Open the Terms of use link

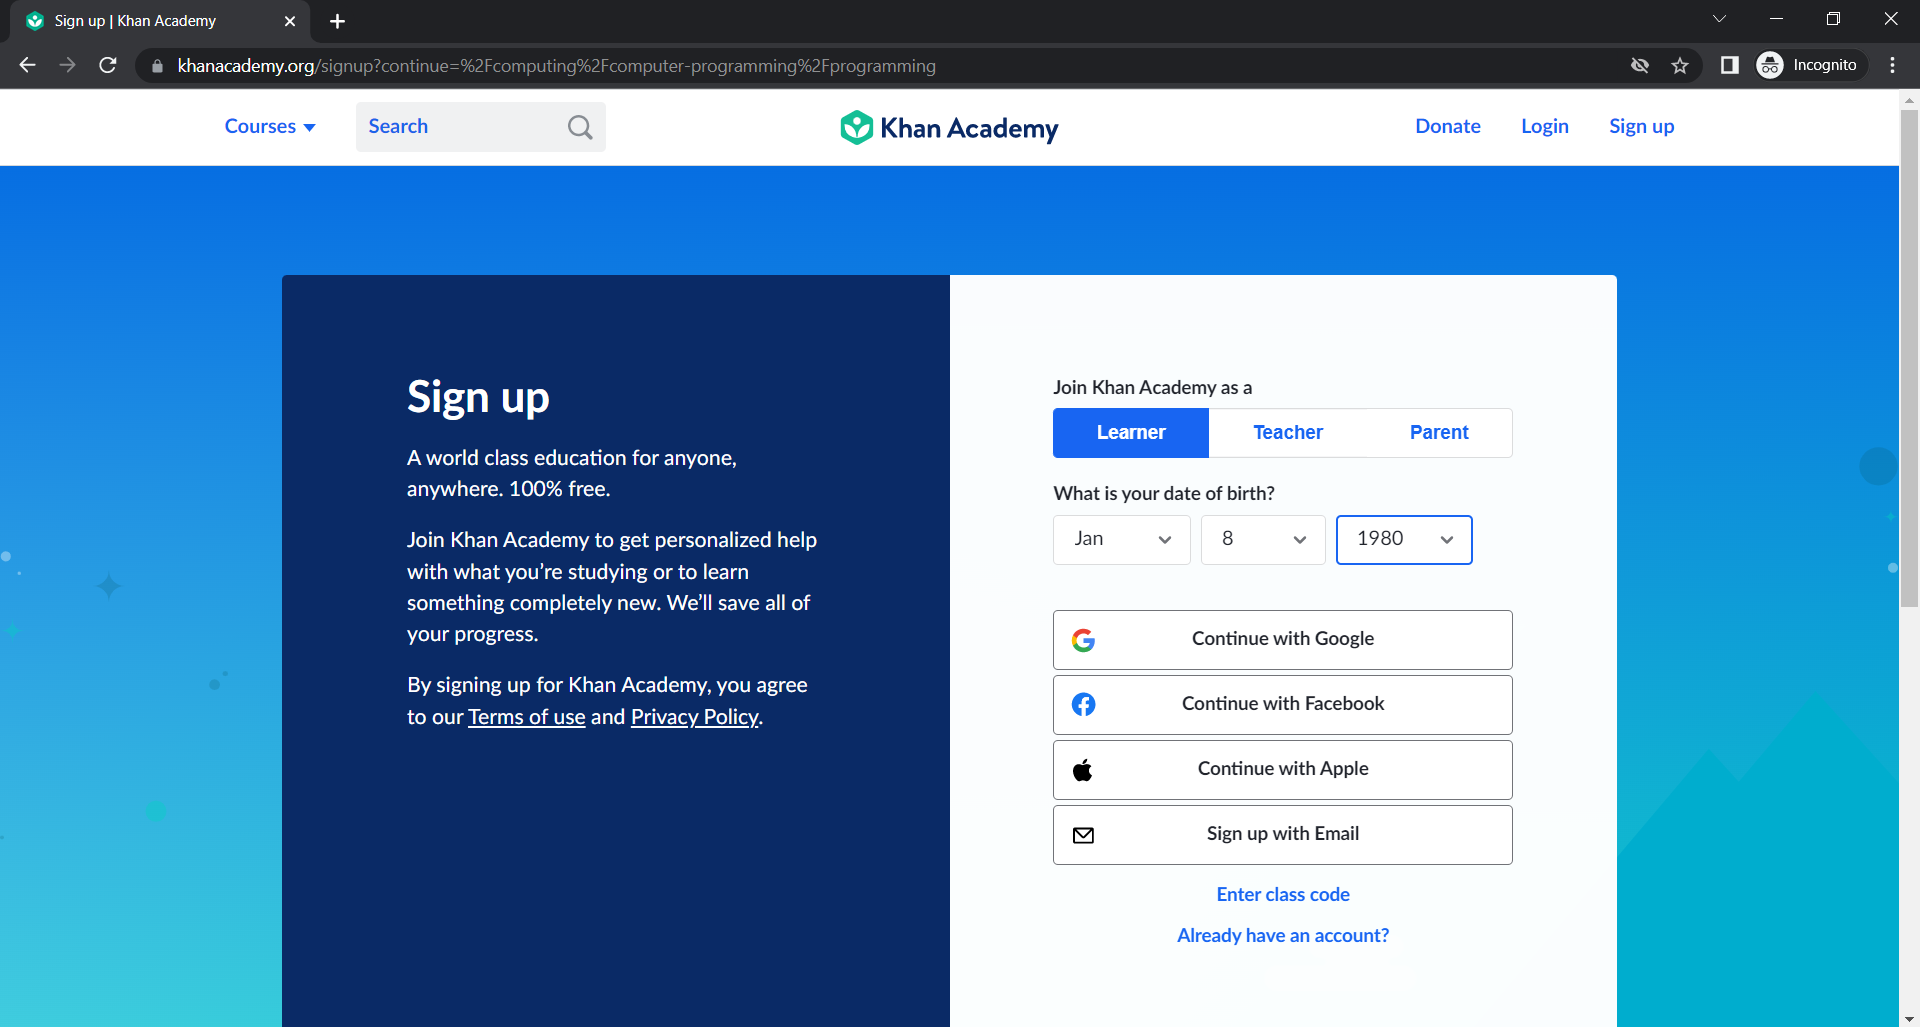coord(527,716)
